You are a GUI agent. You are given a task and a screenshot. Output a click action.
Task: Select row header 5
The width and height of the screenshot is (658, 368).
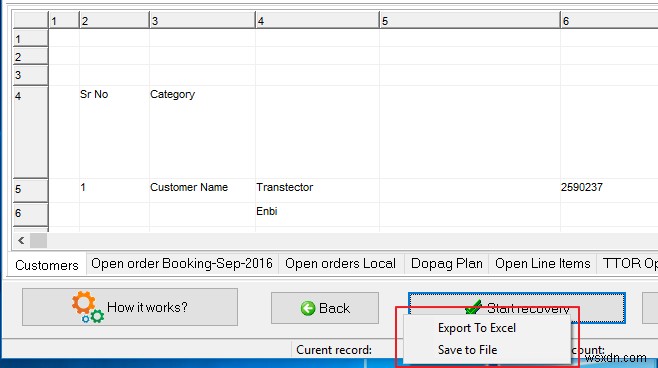pos(31,190)
